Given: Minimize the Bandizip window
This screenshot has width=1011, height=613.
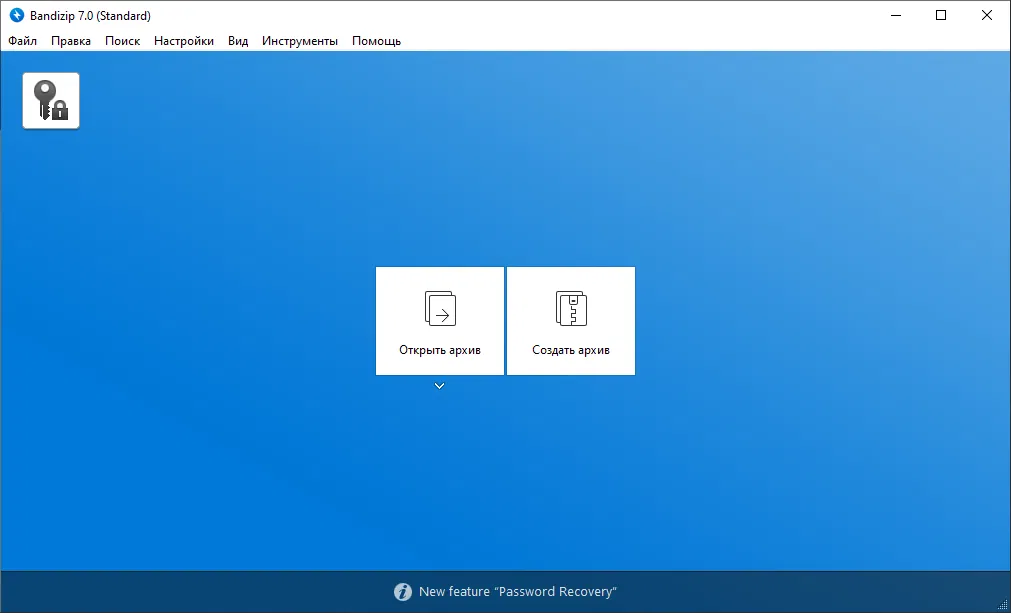Looking at the screenshot, I should tap(896, 15).
